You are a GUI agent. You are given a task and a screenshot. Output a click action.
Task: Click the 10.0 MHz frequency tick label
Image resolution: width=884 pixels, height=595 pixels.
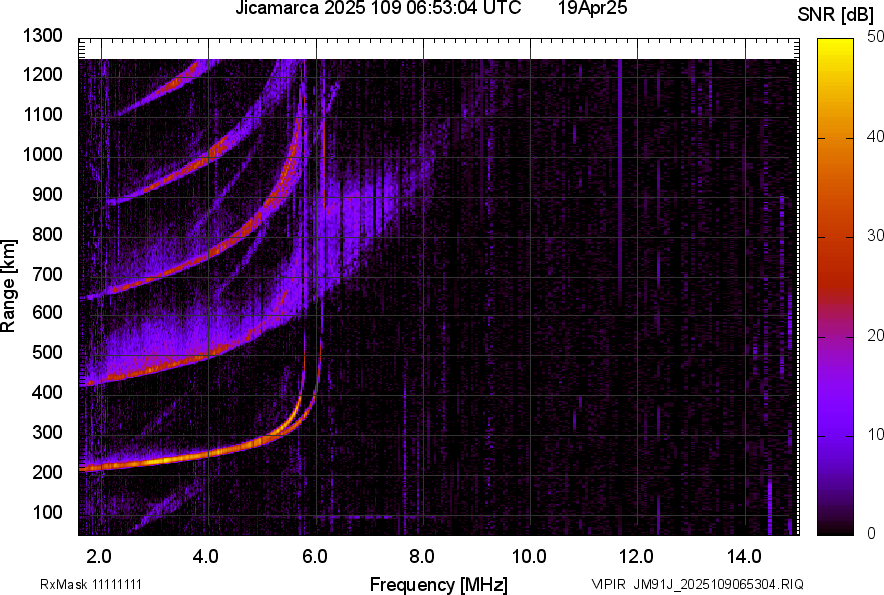529,555
